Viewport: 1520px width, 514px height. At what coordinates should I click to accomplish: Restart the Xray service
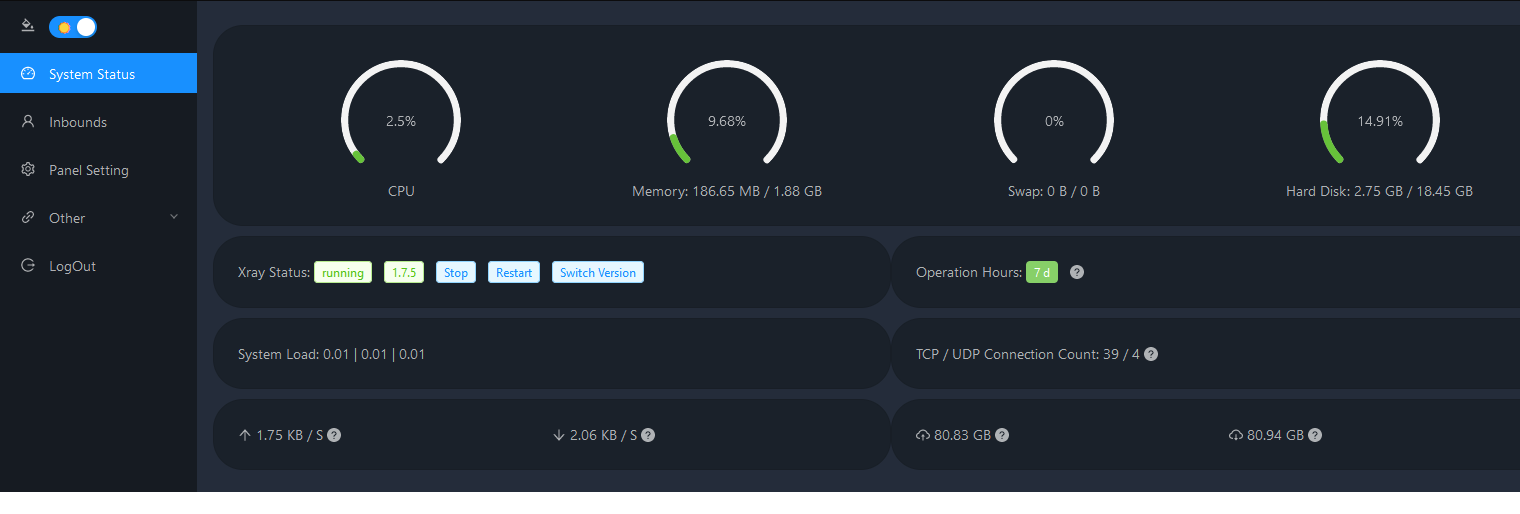(514, 273)
